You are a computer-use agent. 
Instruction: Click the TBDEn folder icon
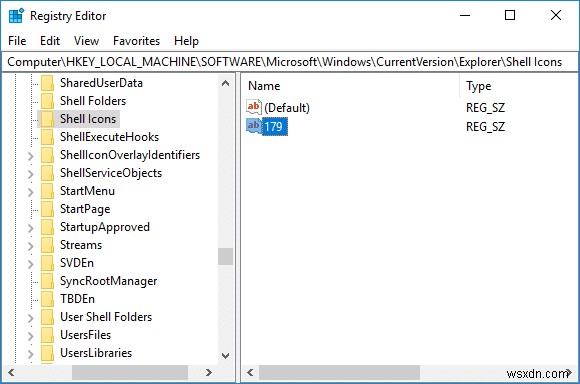click(x=47, y=299)
